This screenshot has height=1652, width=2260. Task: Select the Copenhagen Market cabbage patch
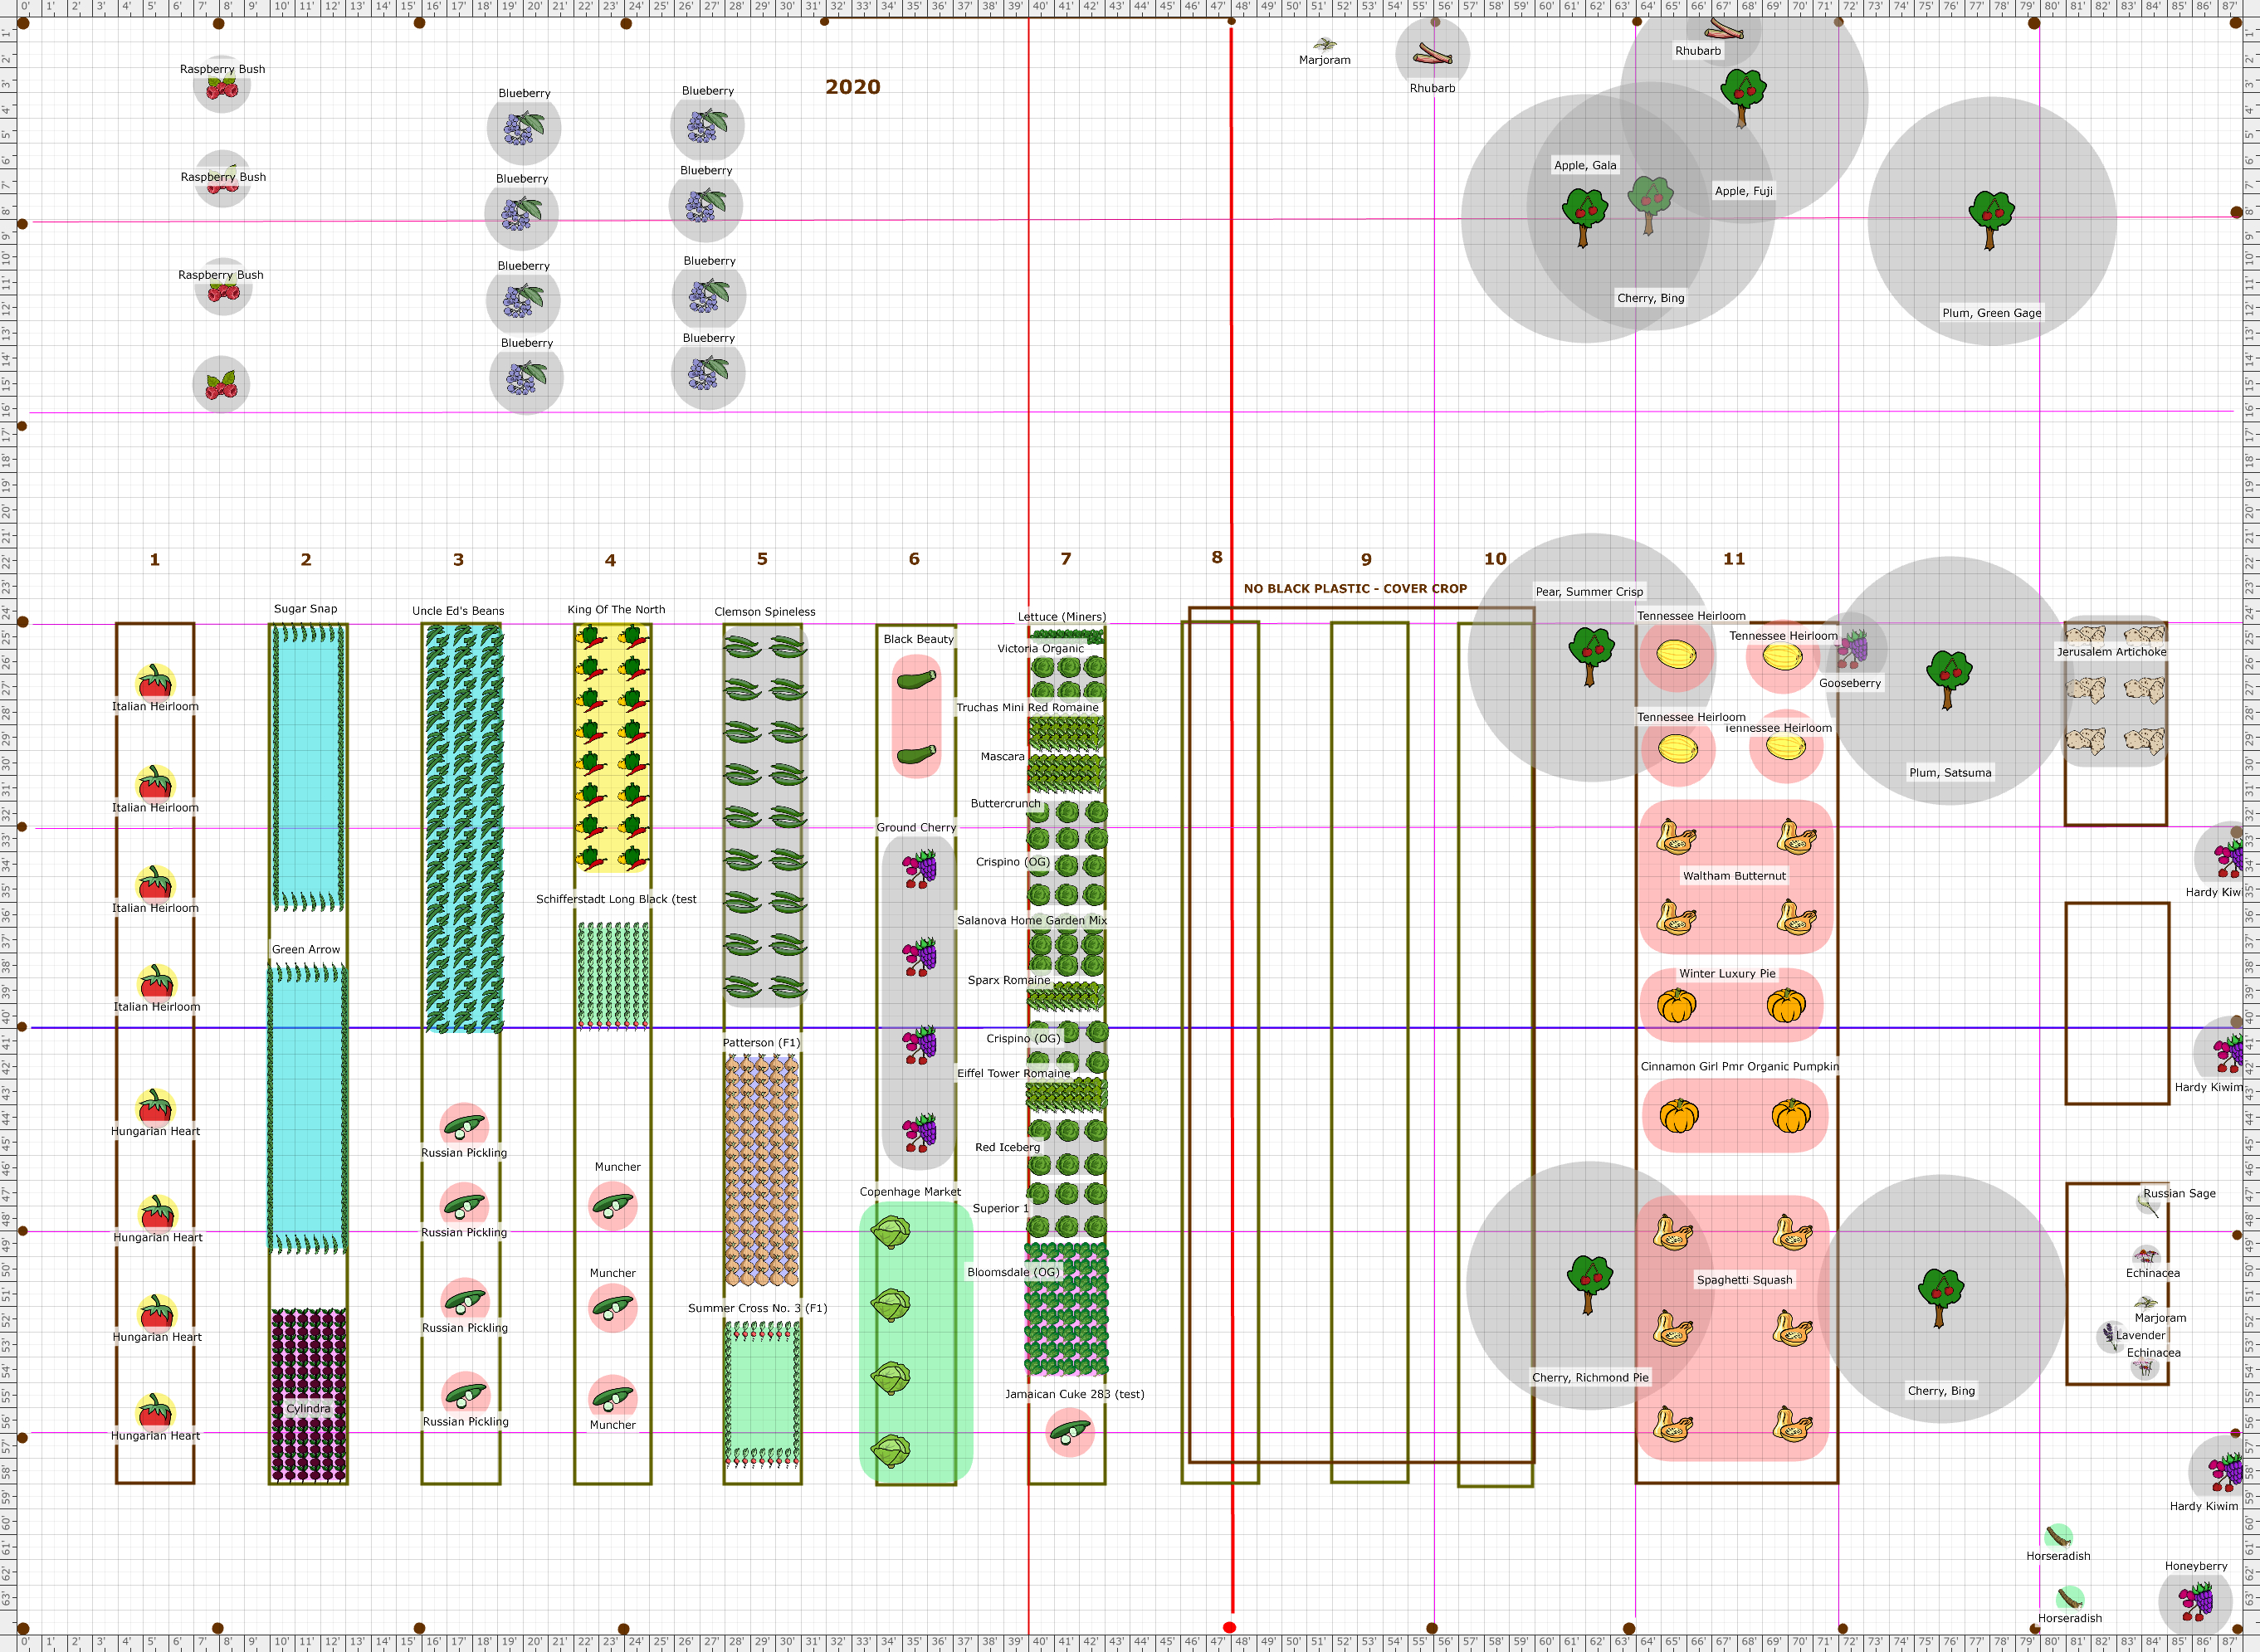click(916, 1342)
